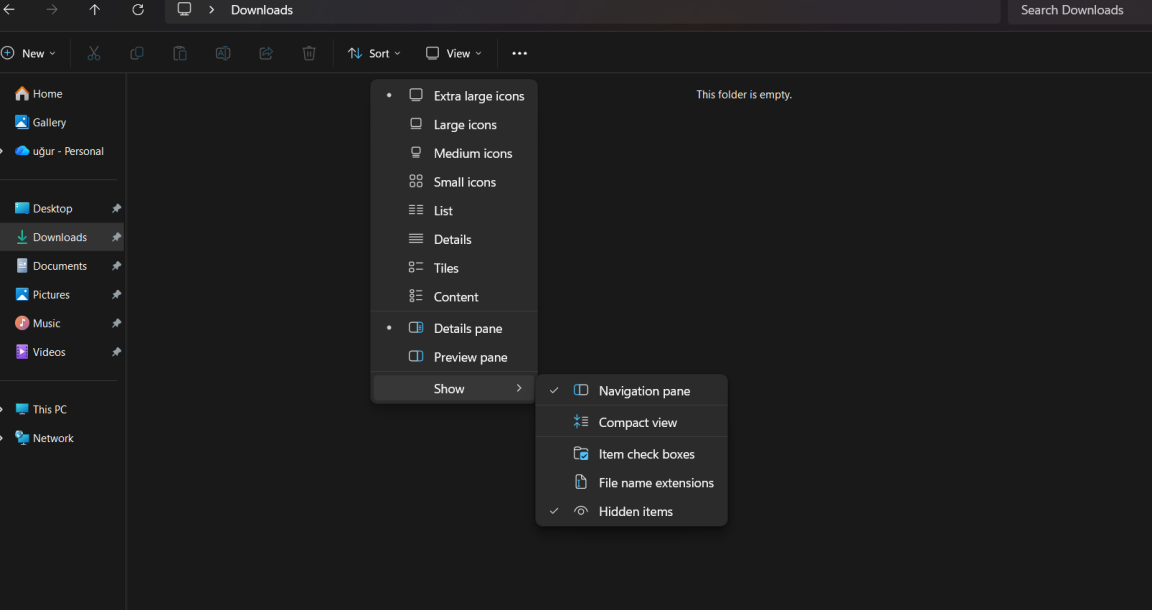1152x610 pixels.
Task: Click the Copy icon in the toolbar
Action: (136, 53)
